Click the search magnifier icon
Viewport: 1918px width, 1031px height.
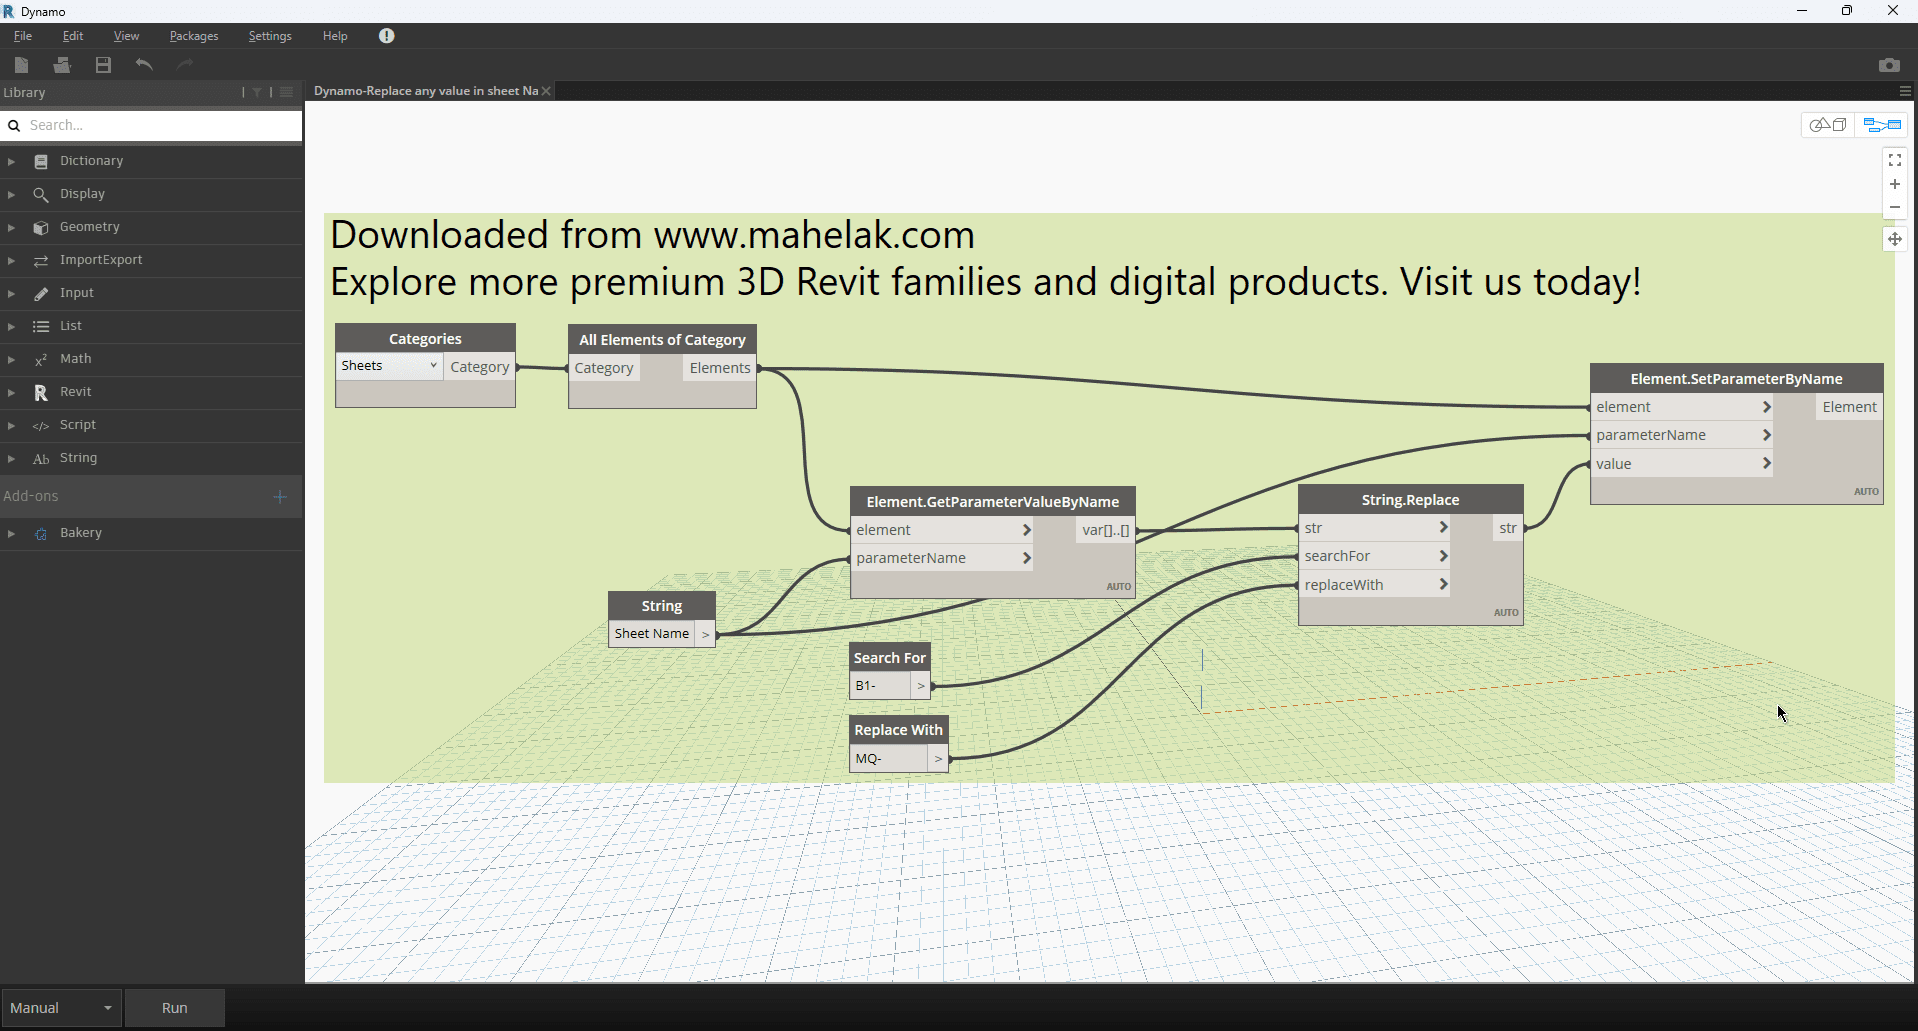[14, 126]
